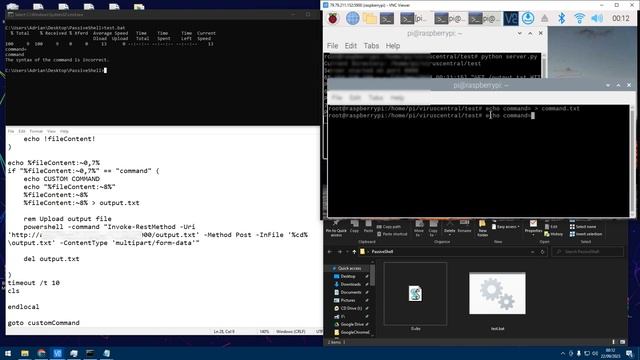The height and width of the screenshot is (360, 640).
Task: Launch the web browser globe icon
Action: (352, 18)
